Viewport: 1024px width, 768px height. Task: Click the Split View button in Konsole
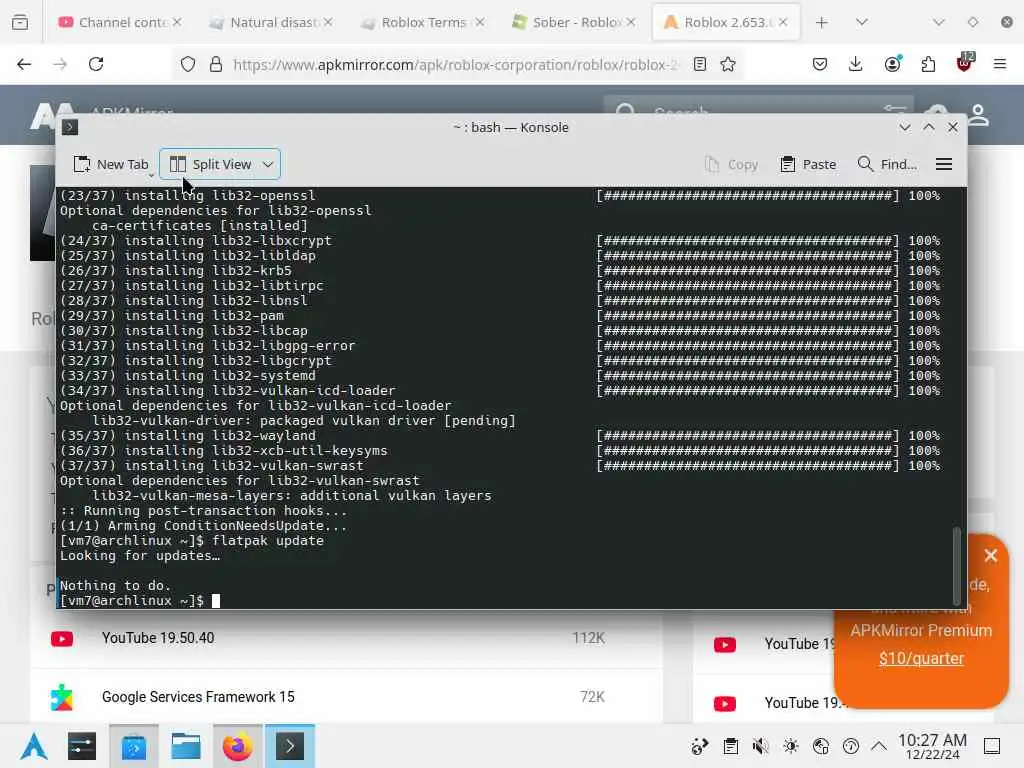[x=210, y=165]
